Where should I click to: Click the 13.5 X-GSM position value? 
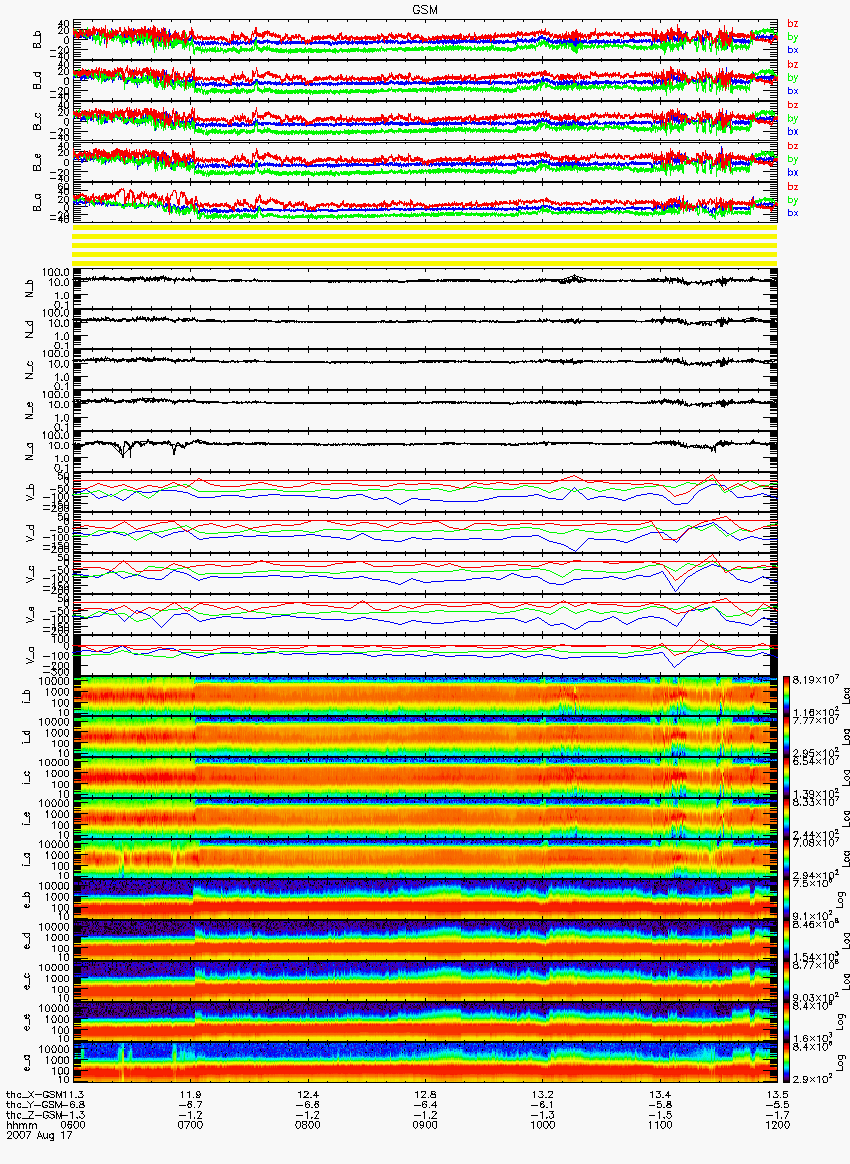coord(777,1094)
